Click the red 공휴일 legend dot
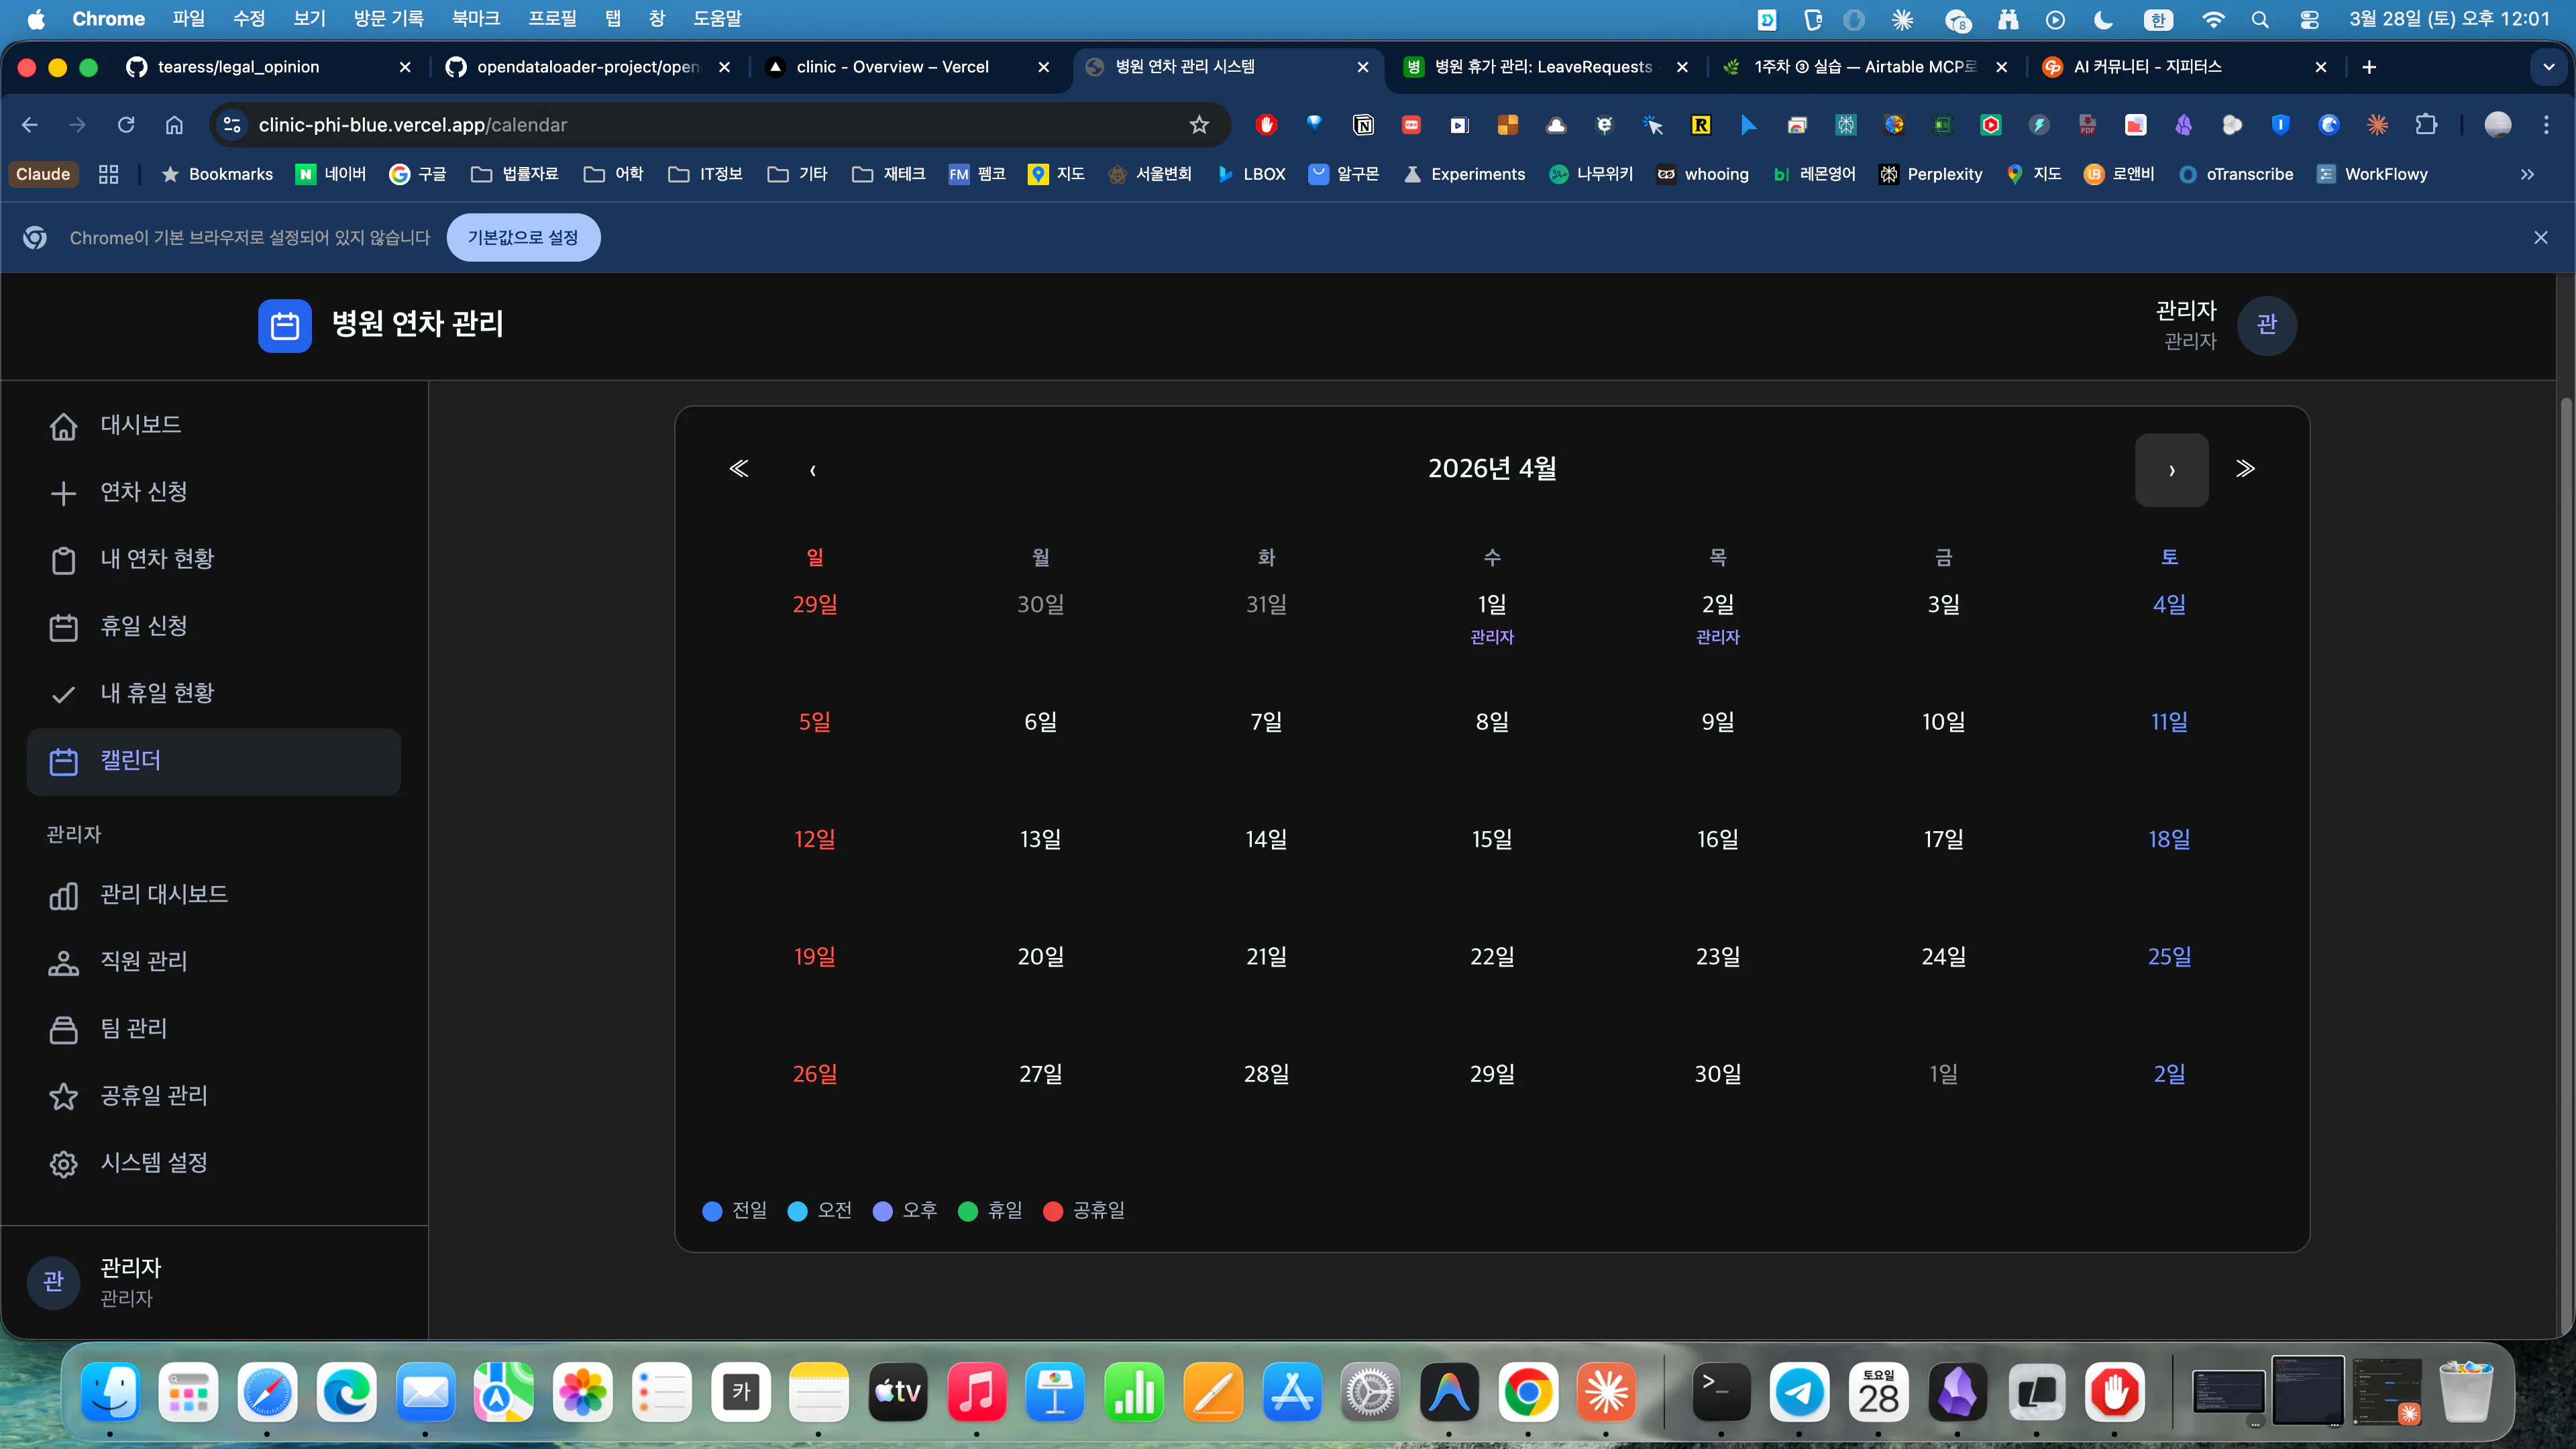2576x1449 pixels. click(1052, 1211)
